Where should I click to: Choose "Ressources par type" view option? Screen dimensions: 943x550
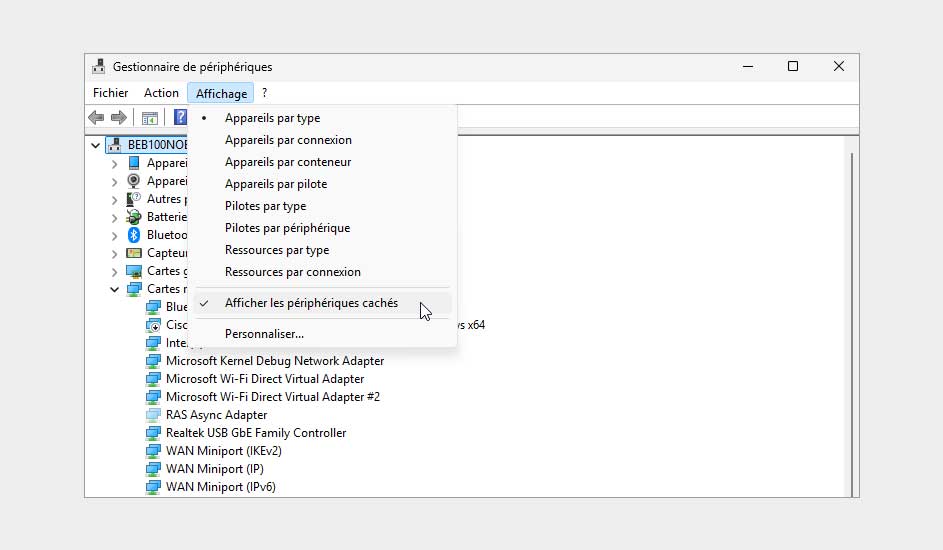pos(277,250)
